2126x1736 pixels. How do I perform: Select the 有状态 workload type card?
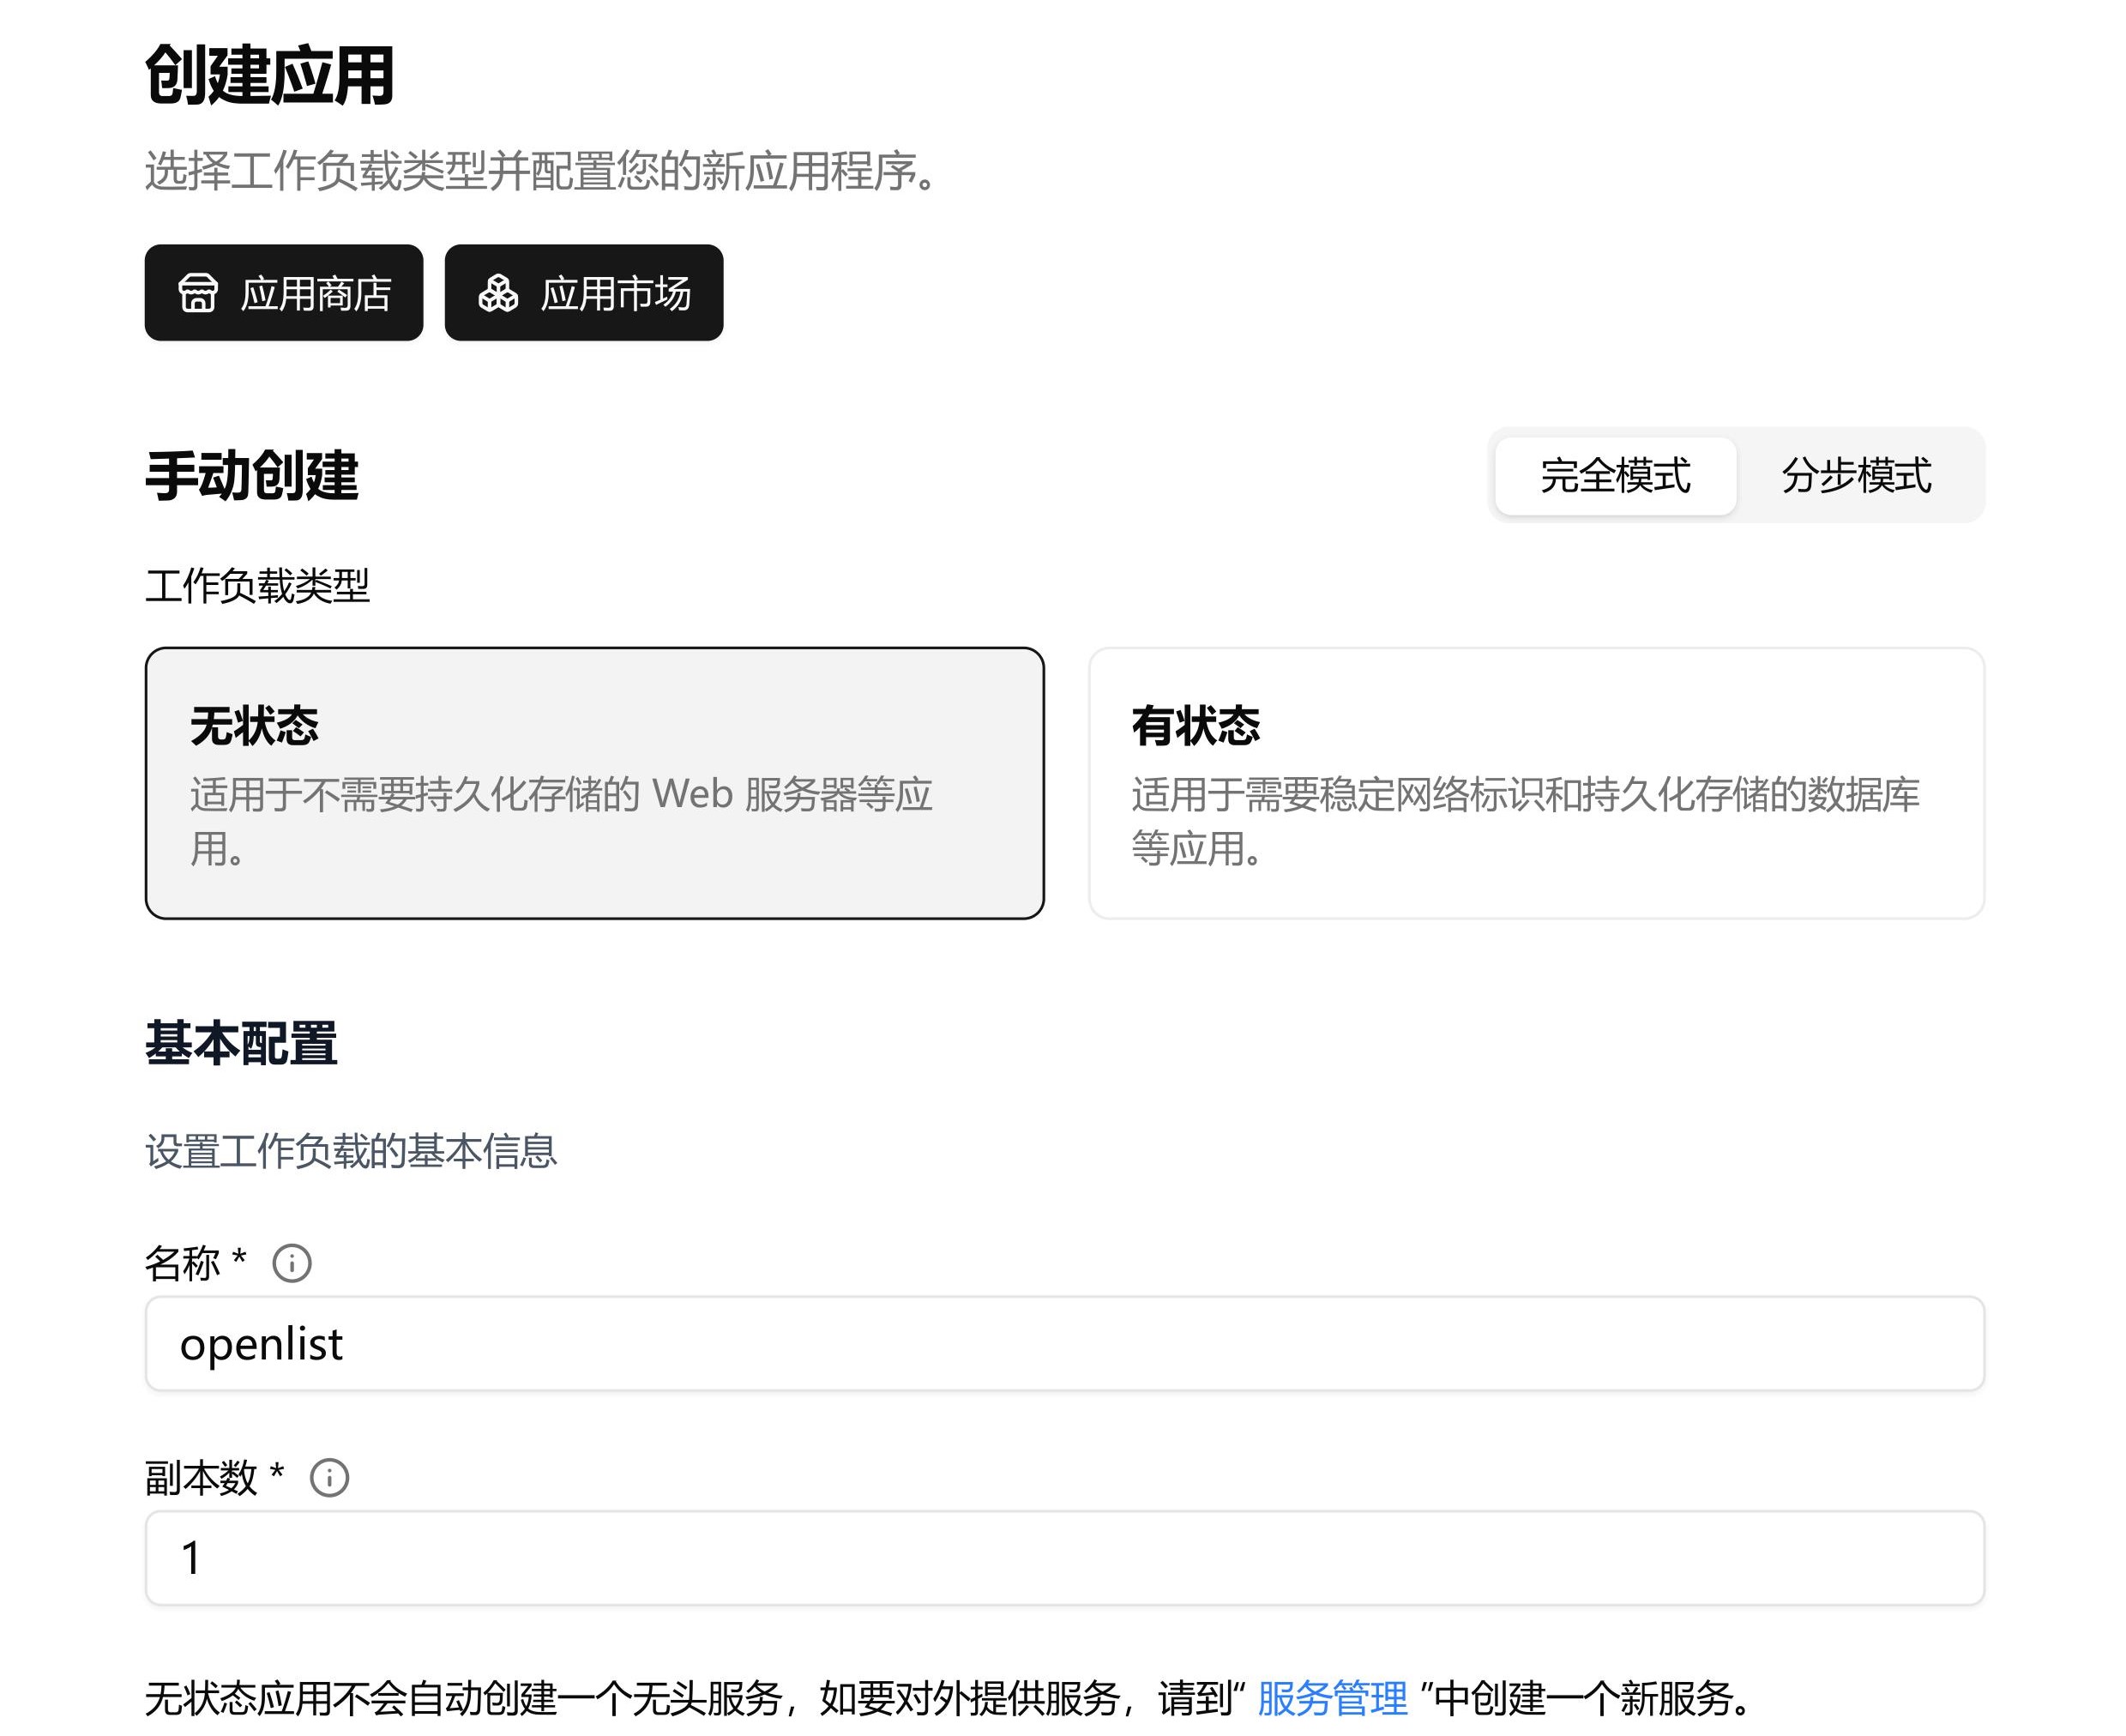point(1537,783)
